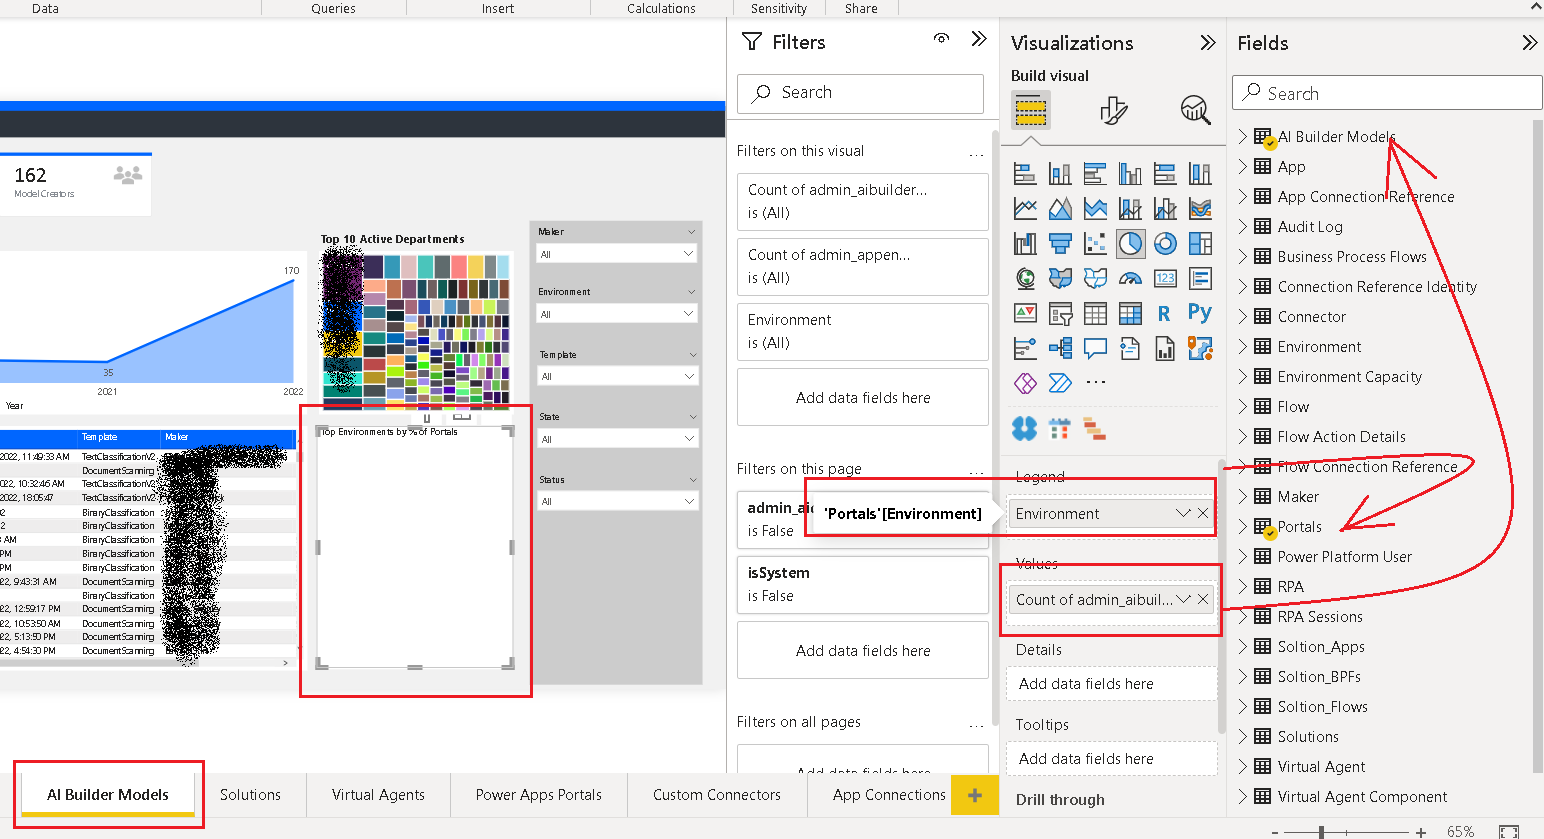This screenshot has width=1544, height=839.
Task: Select the pie chart visualization
Action: [x=1130, y=243]
